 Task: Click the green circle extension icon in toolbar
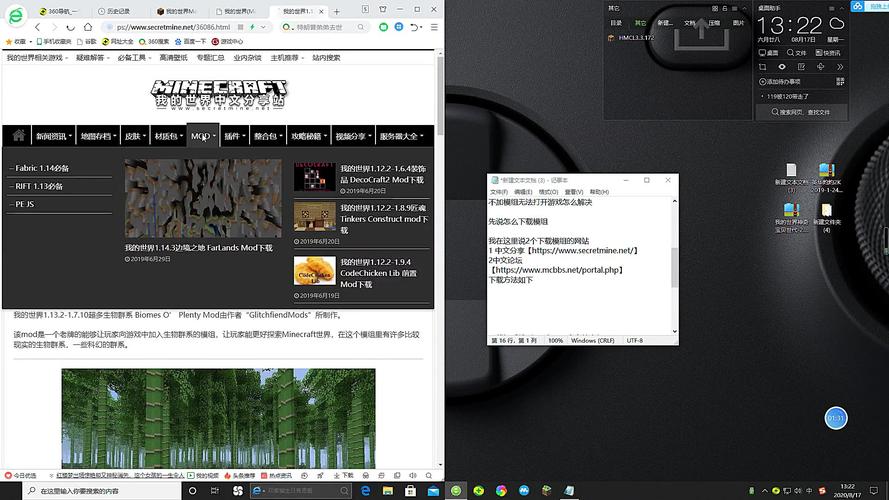(384, 27)
